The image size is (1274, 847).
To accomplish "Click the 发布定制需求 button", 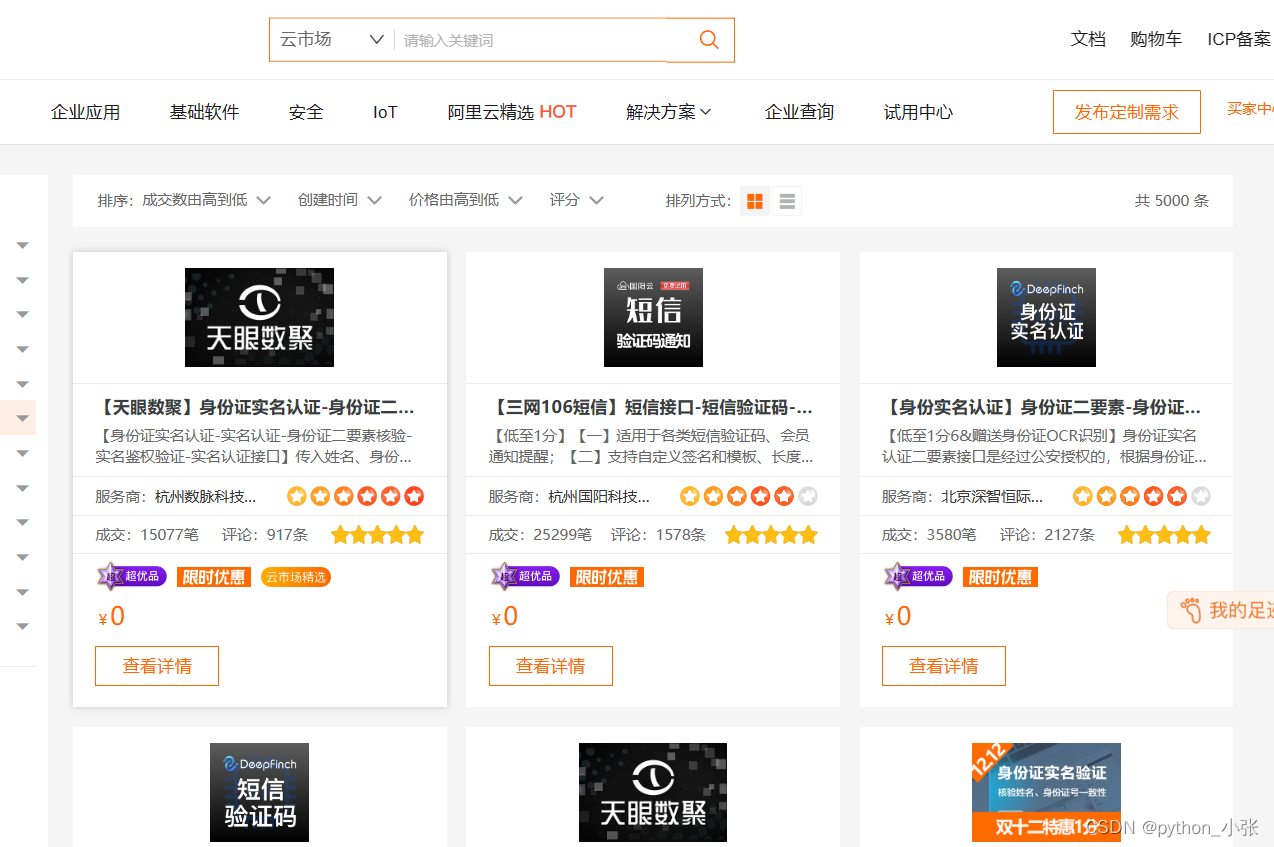I will click(1127, 112).
